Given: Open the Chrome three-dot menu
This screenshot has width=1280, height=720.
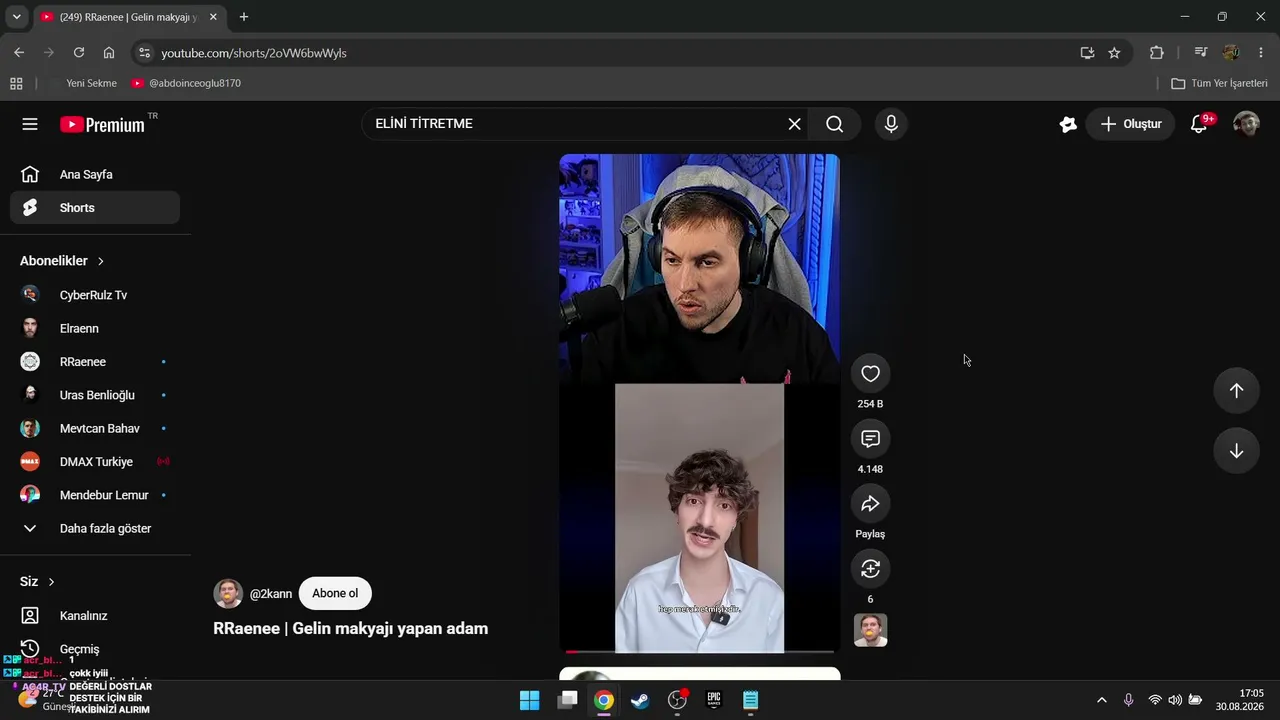Looking at the screenshot, I should click(1261, 53).
